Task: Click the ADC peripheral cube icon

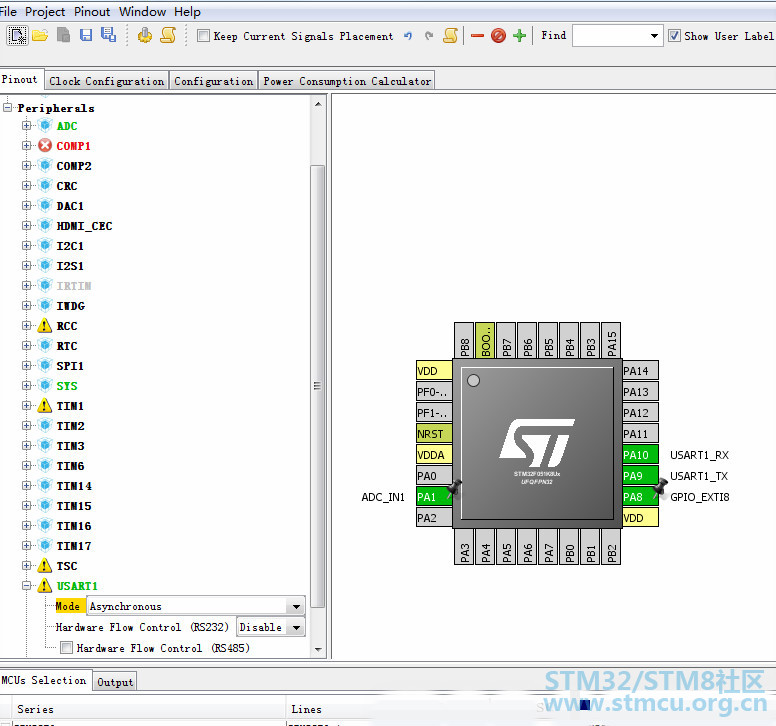Action: 45,126
